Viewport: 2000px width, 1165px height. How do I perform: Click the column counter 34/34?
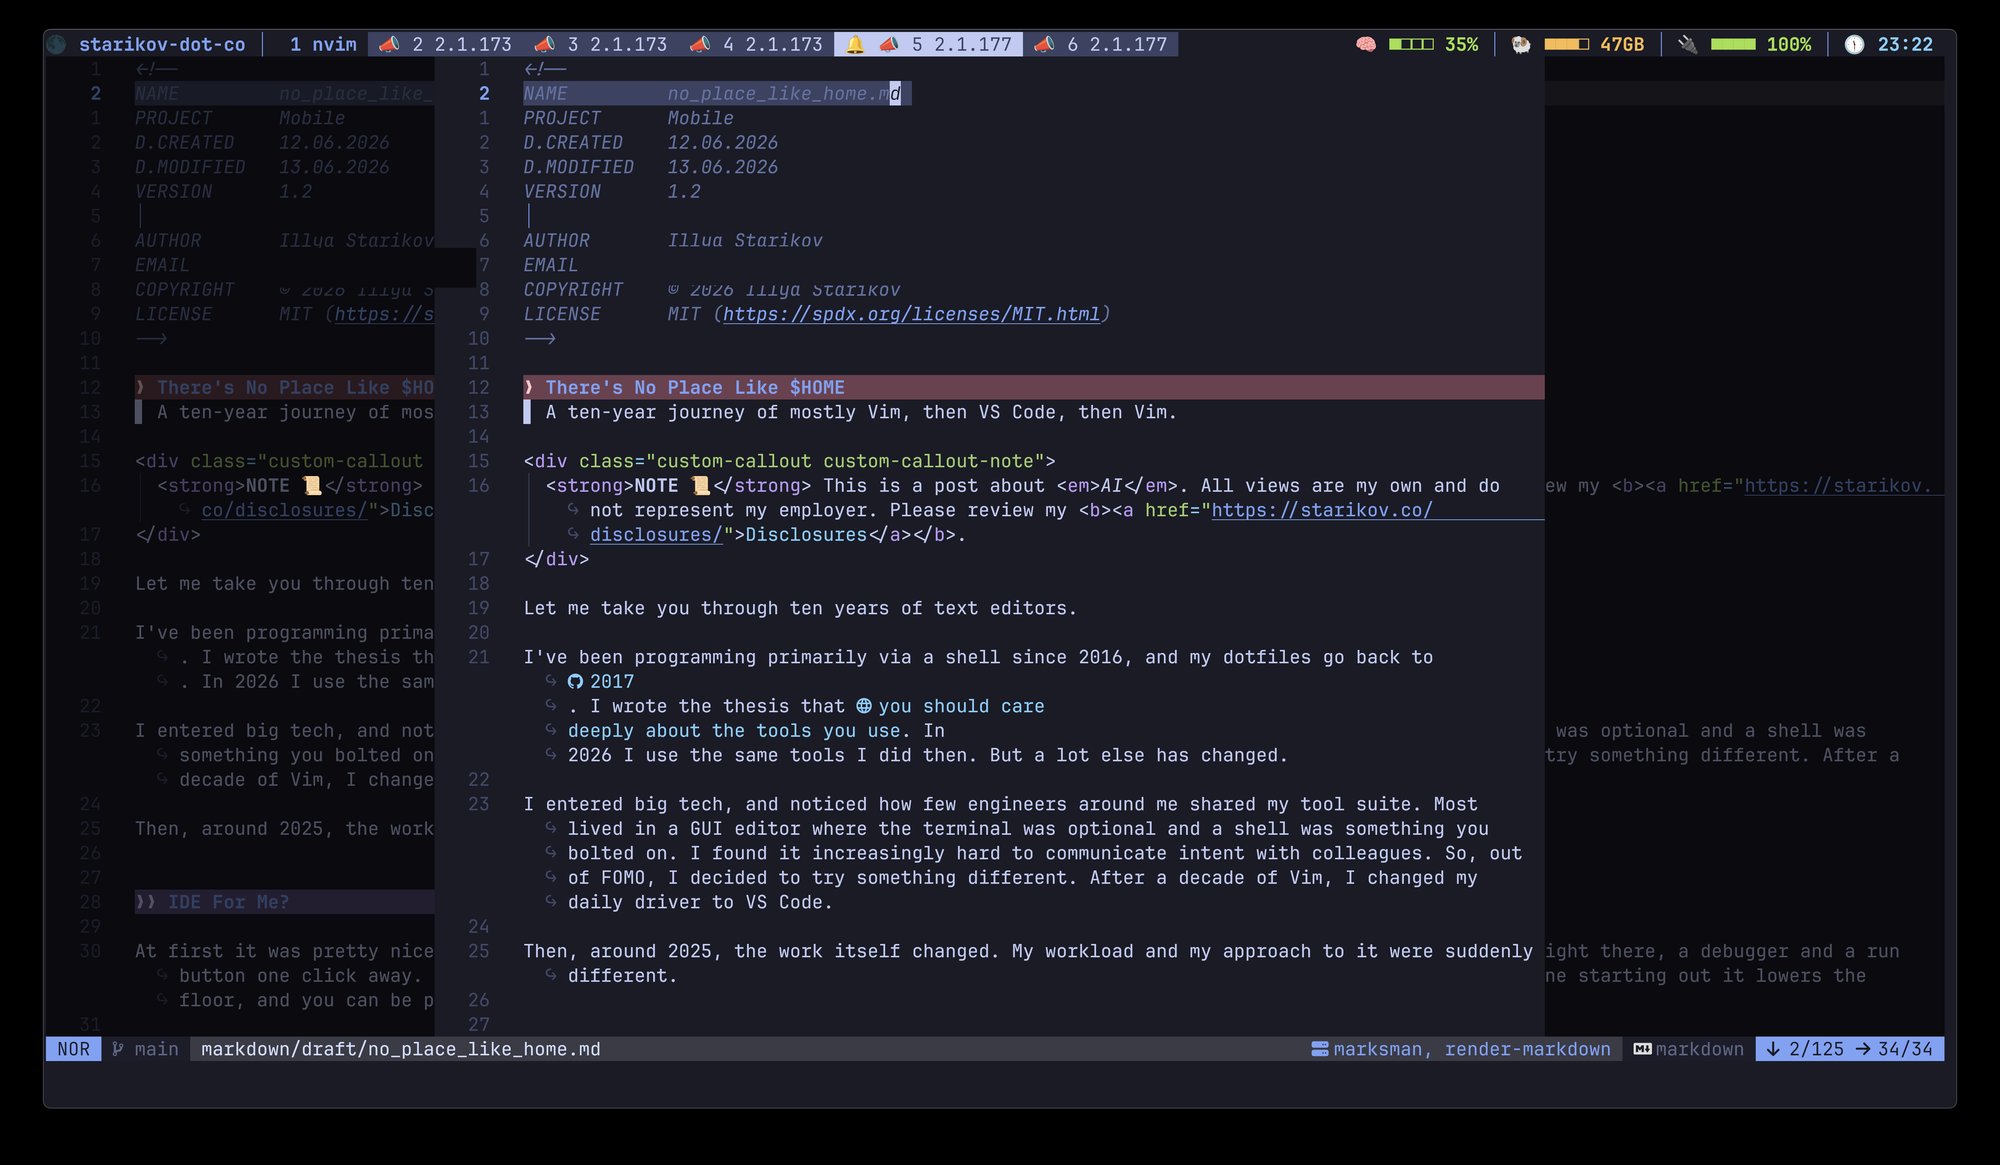(x=1905, y=1049)
